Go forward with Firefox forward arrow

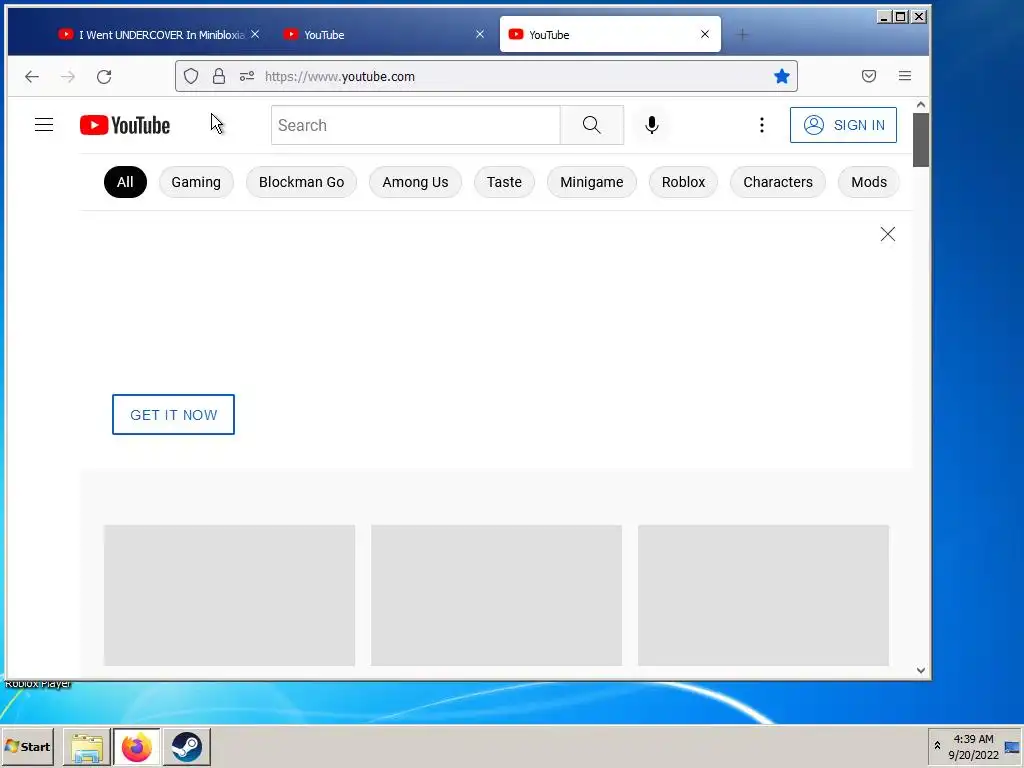point(68,76)
